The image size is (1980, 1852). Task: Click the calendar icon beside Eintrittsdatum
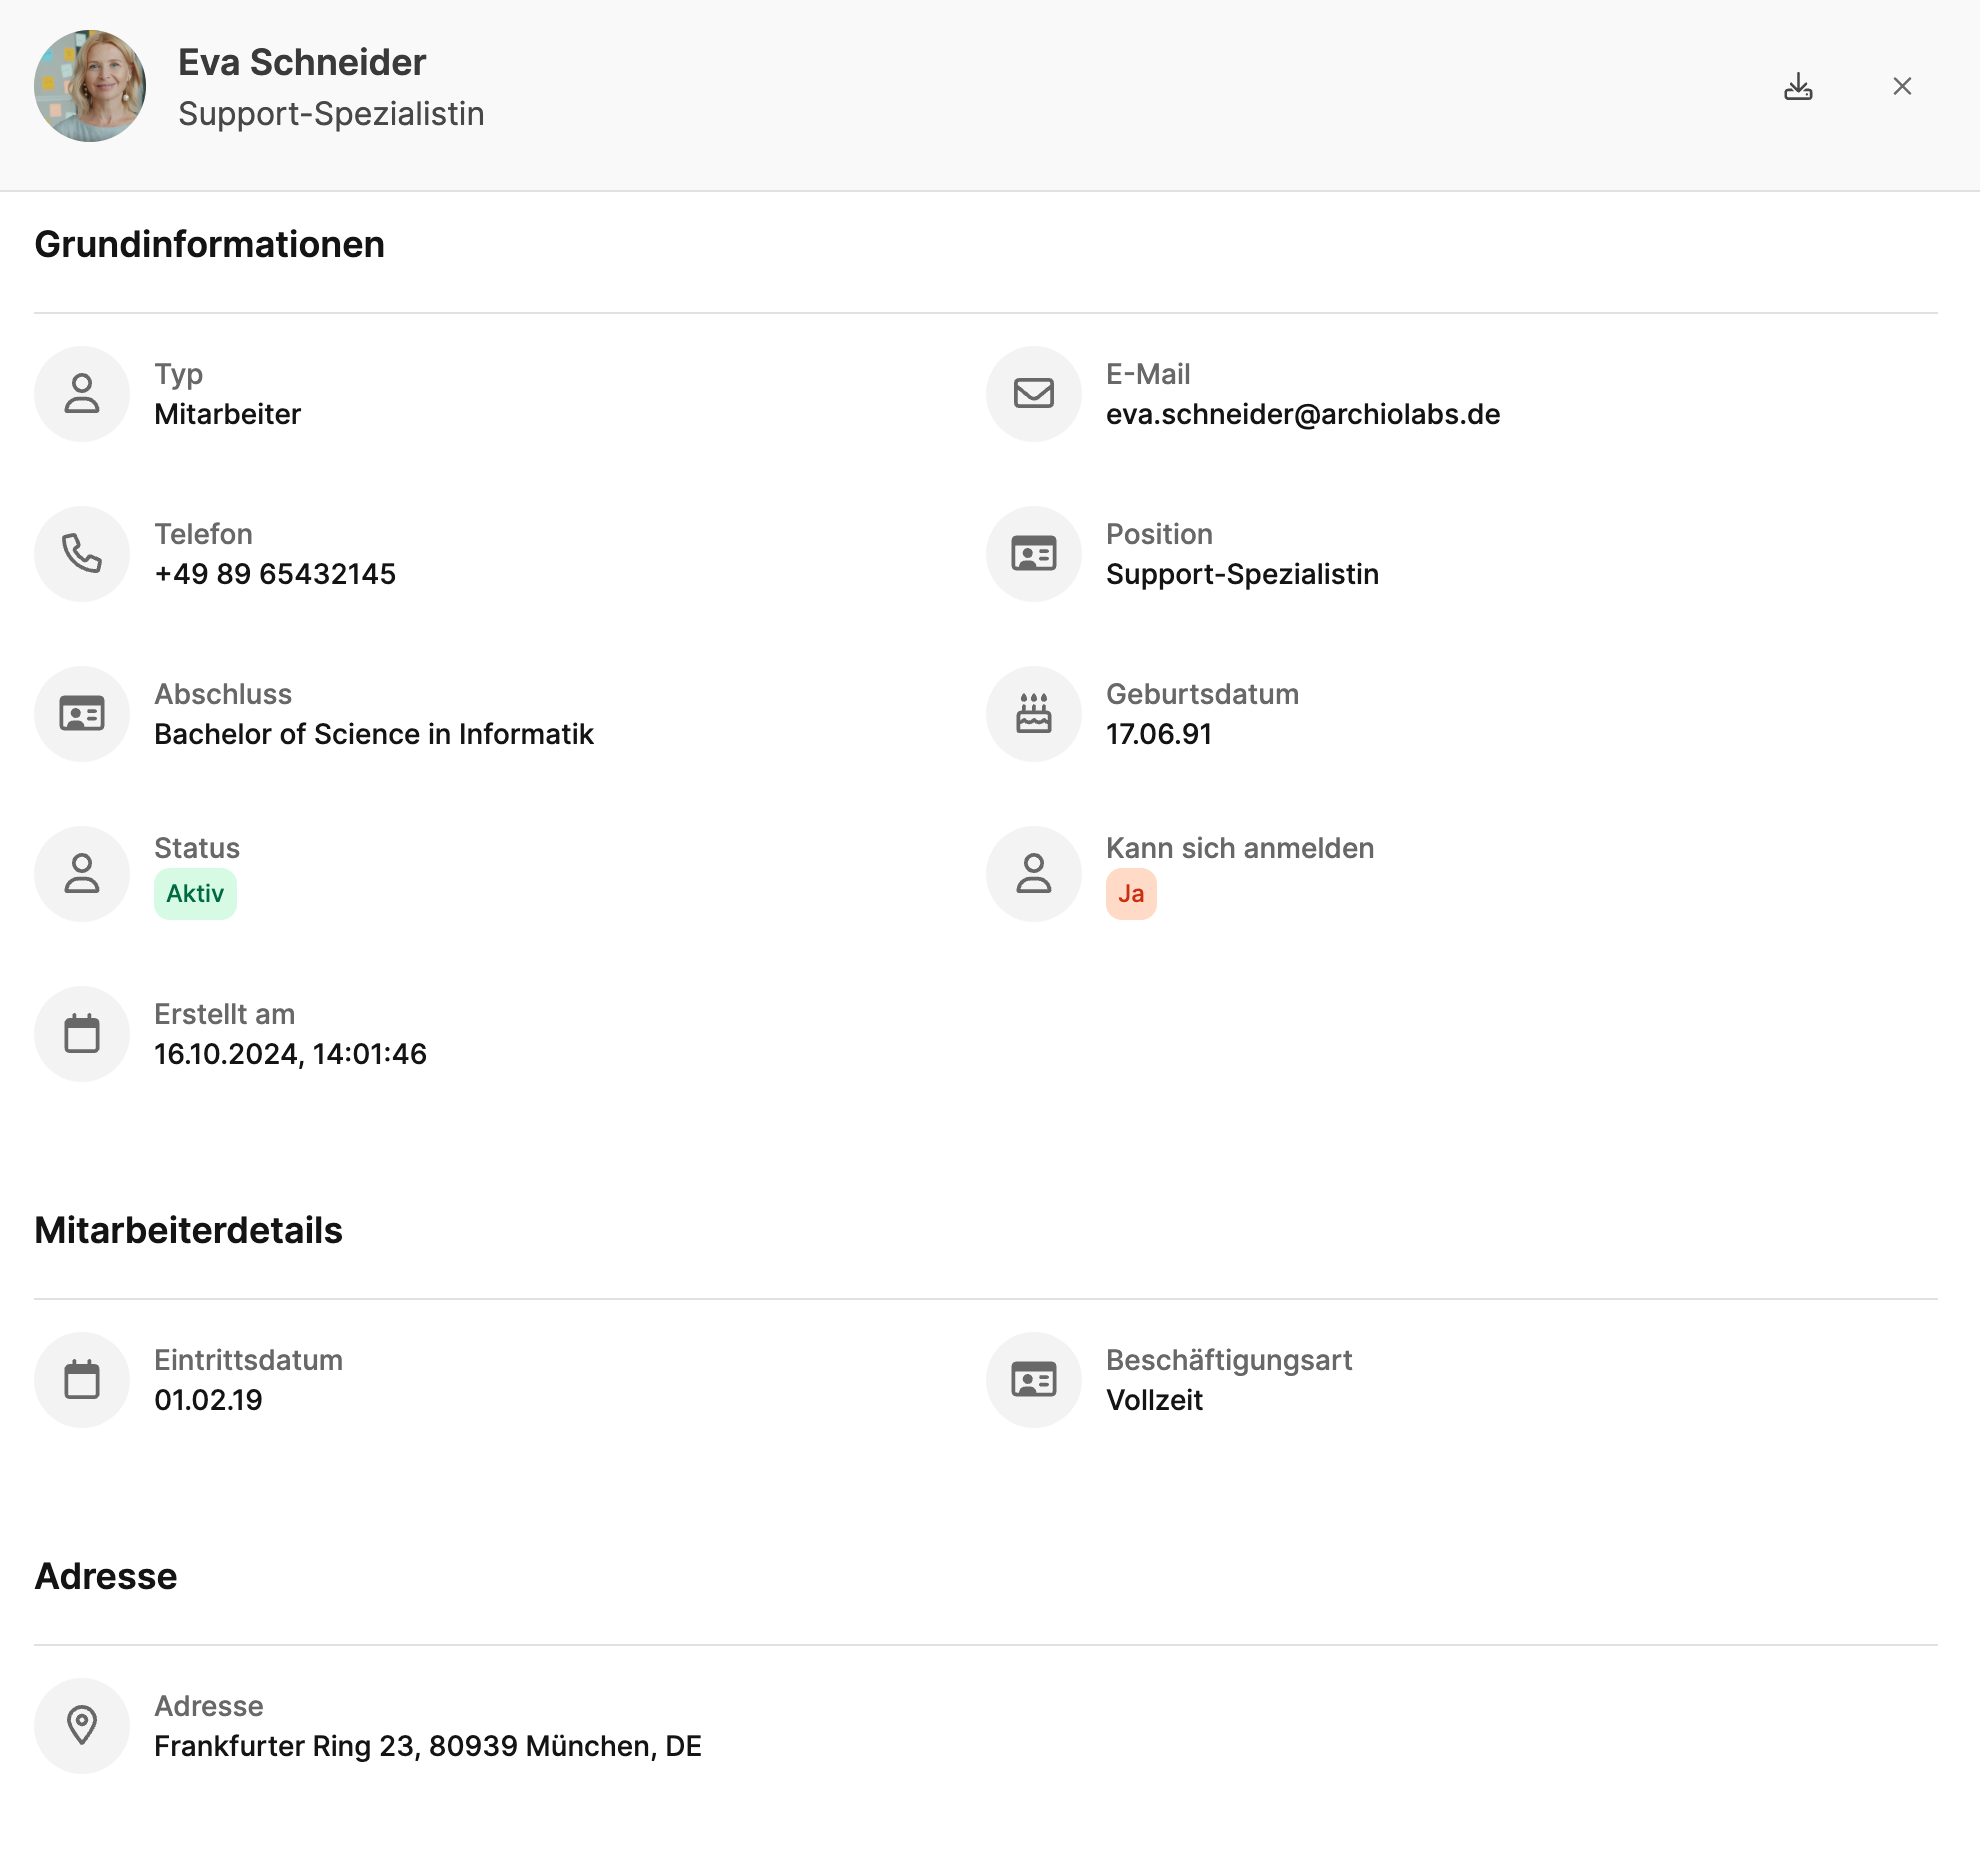(x=82, y=1379)
